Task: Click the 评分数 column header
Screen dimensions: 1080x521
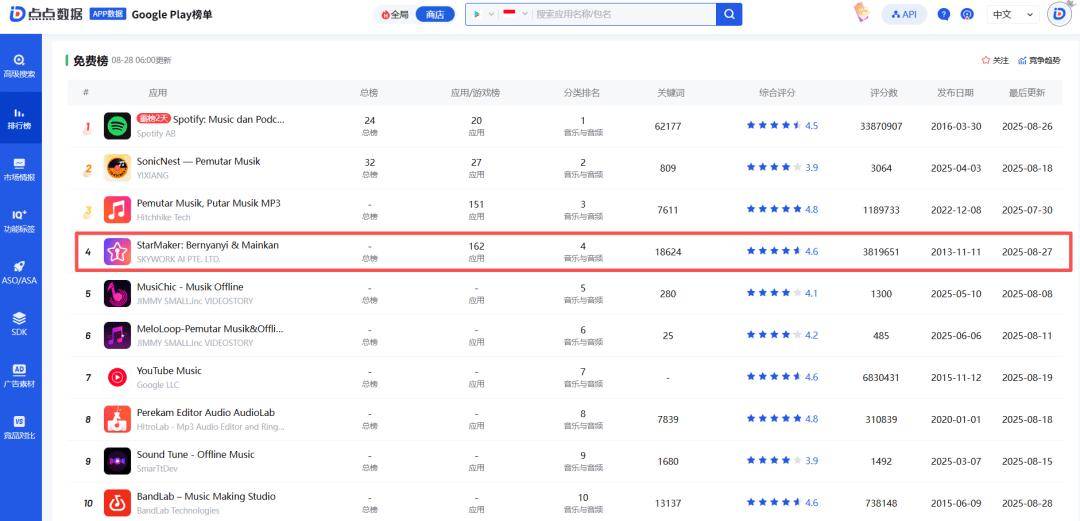Action: pyautogui.click(x=883, y=92)
